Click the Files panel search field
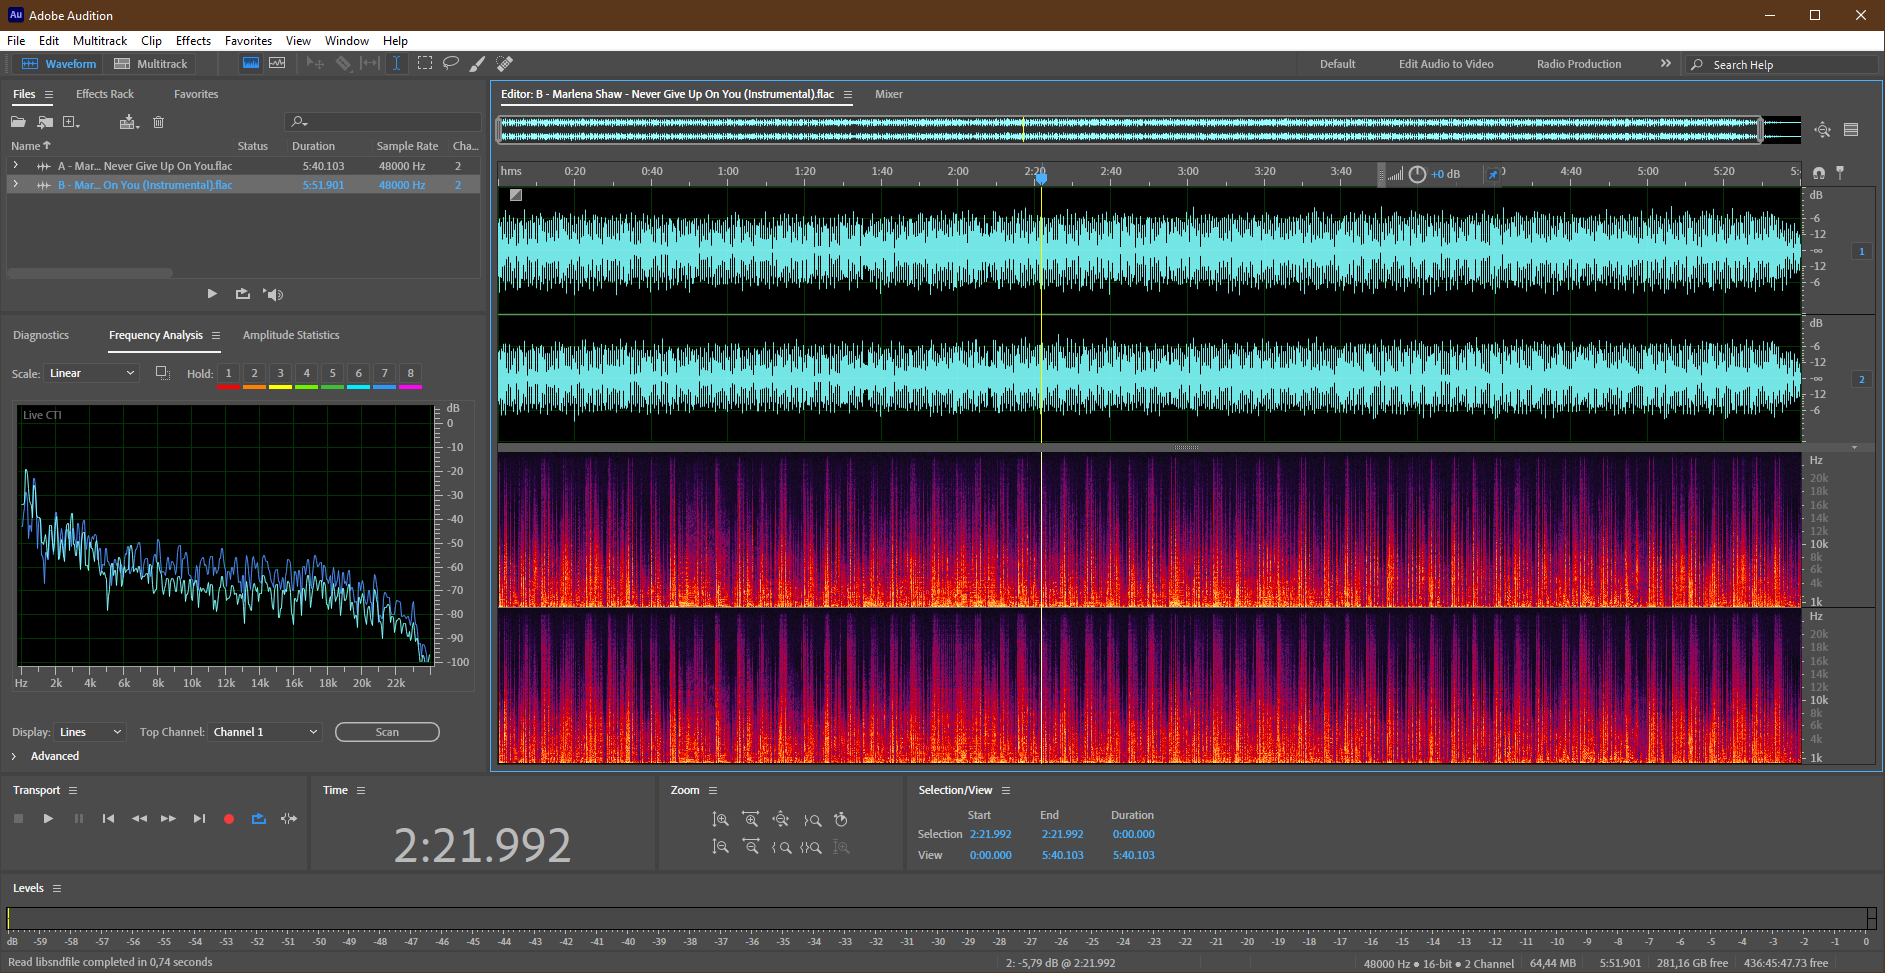Screen dimensions: 1885x973 click(x=383, y=122)
